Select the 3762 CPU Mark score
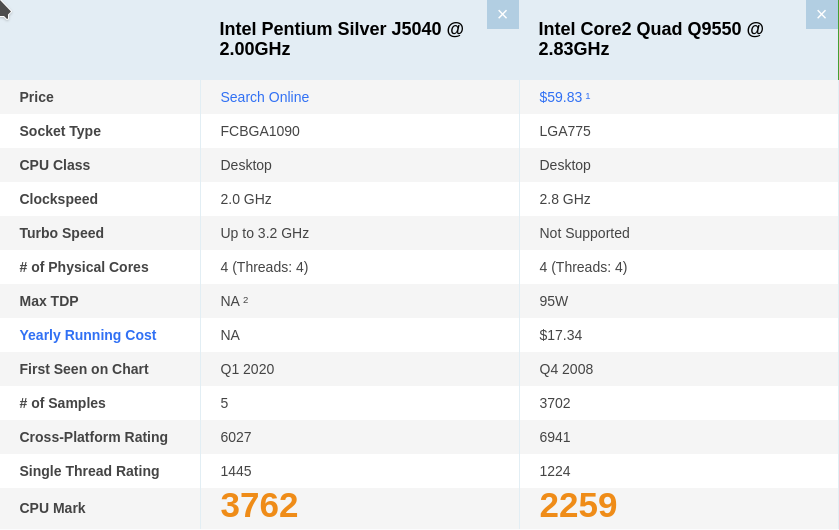The height and width of the screenshot is (530, 839). (259, 506)
